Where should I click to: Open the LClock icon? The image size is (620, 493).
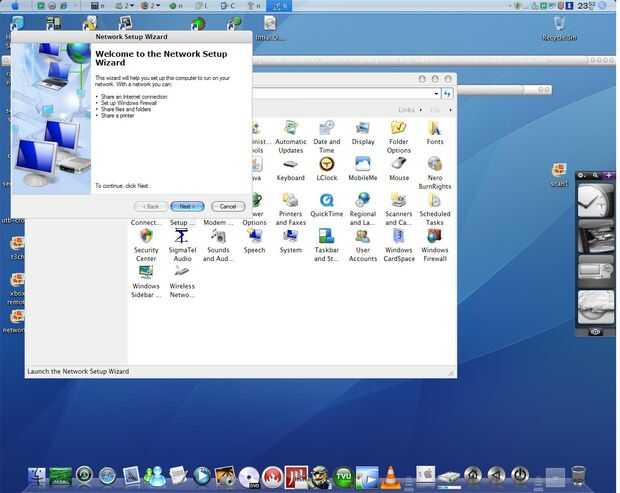(327, 169)
